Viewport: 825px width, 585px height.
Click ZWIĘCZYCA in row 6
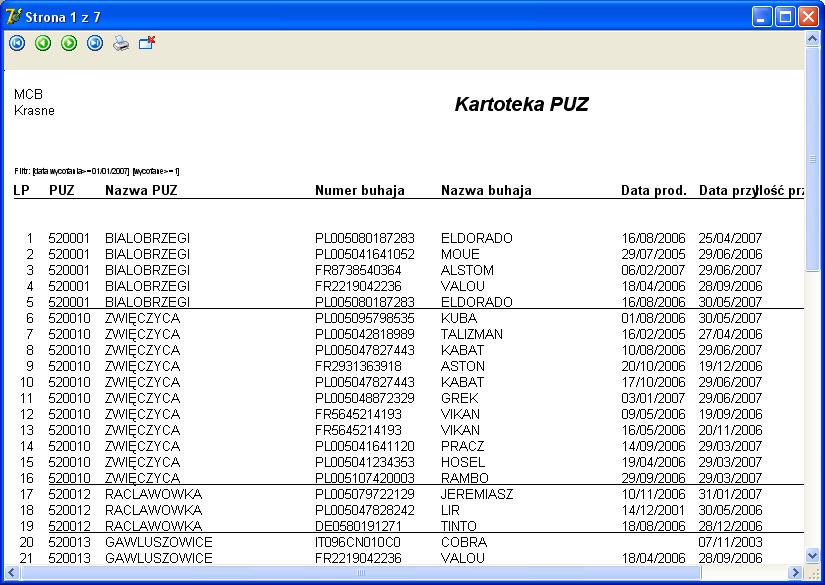click(143, 318)
